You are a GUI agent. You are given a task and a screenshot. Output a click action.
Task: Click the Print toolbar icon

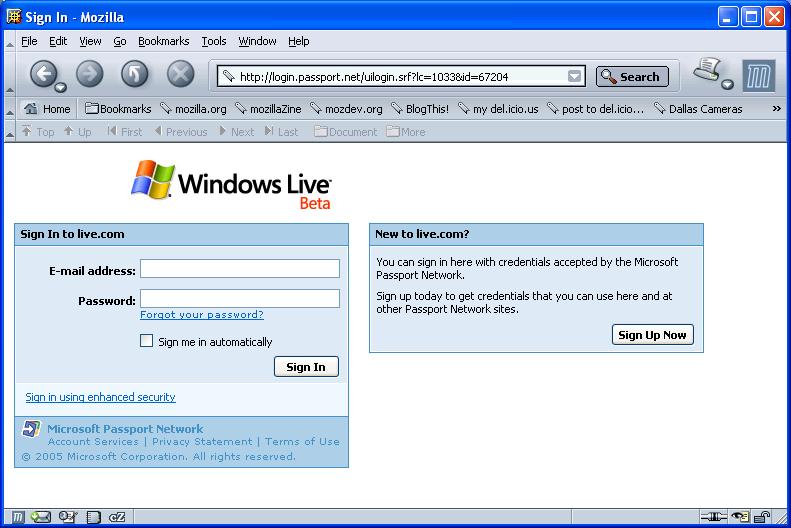tap(707, 70)
